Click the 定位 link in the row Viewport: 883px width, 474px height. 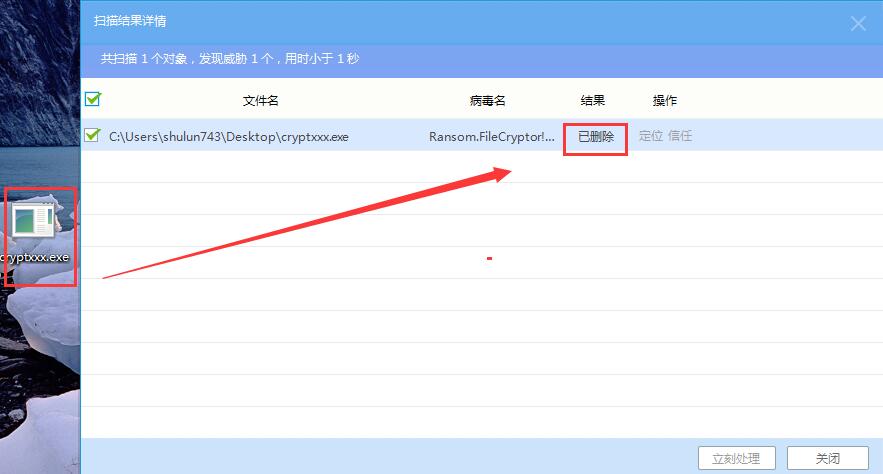(x=650, y=136)
